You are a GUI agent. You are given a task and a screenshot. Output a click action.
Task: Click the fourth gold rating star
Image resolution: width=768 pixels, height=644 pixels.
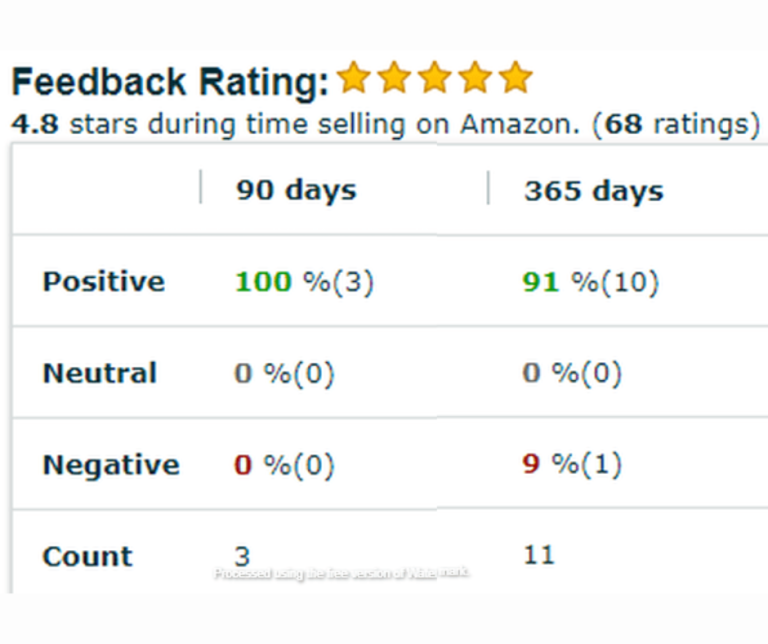click(474, 78)
